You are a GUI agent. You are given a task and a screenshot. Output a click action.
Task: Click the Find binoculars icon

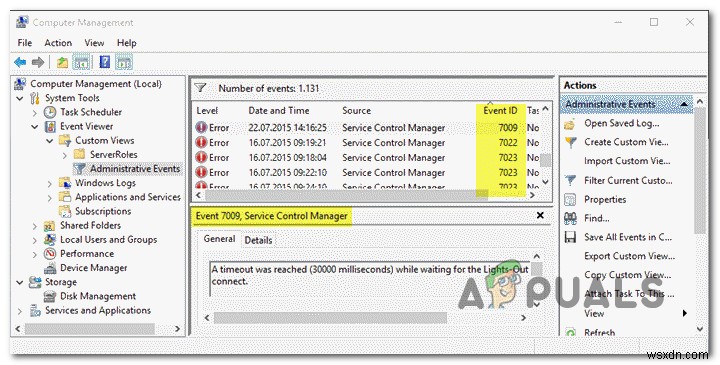tap(570, 218)
